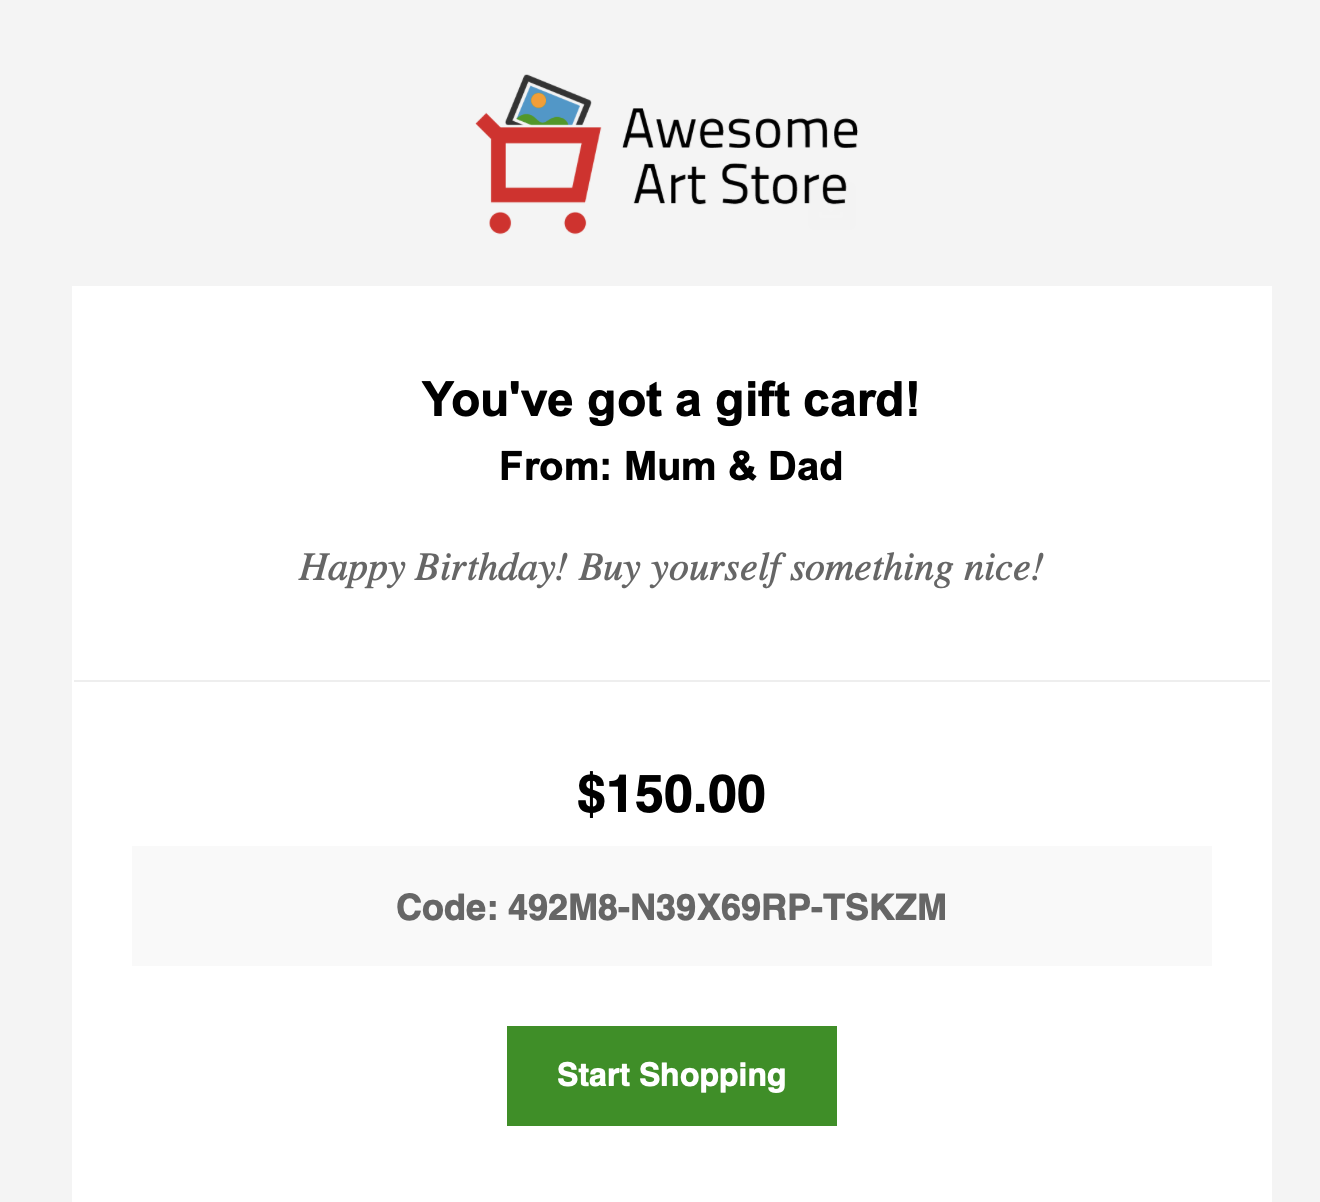Select the gift card code 492M8-N39X69RP-TSKZM

tap(727, 907)
